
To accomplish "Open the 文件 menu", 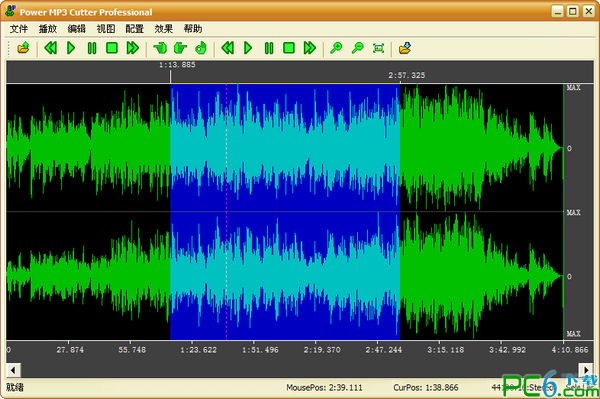I will pos(18,29).
